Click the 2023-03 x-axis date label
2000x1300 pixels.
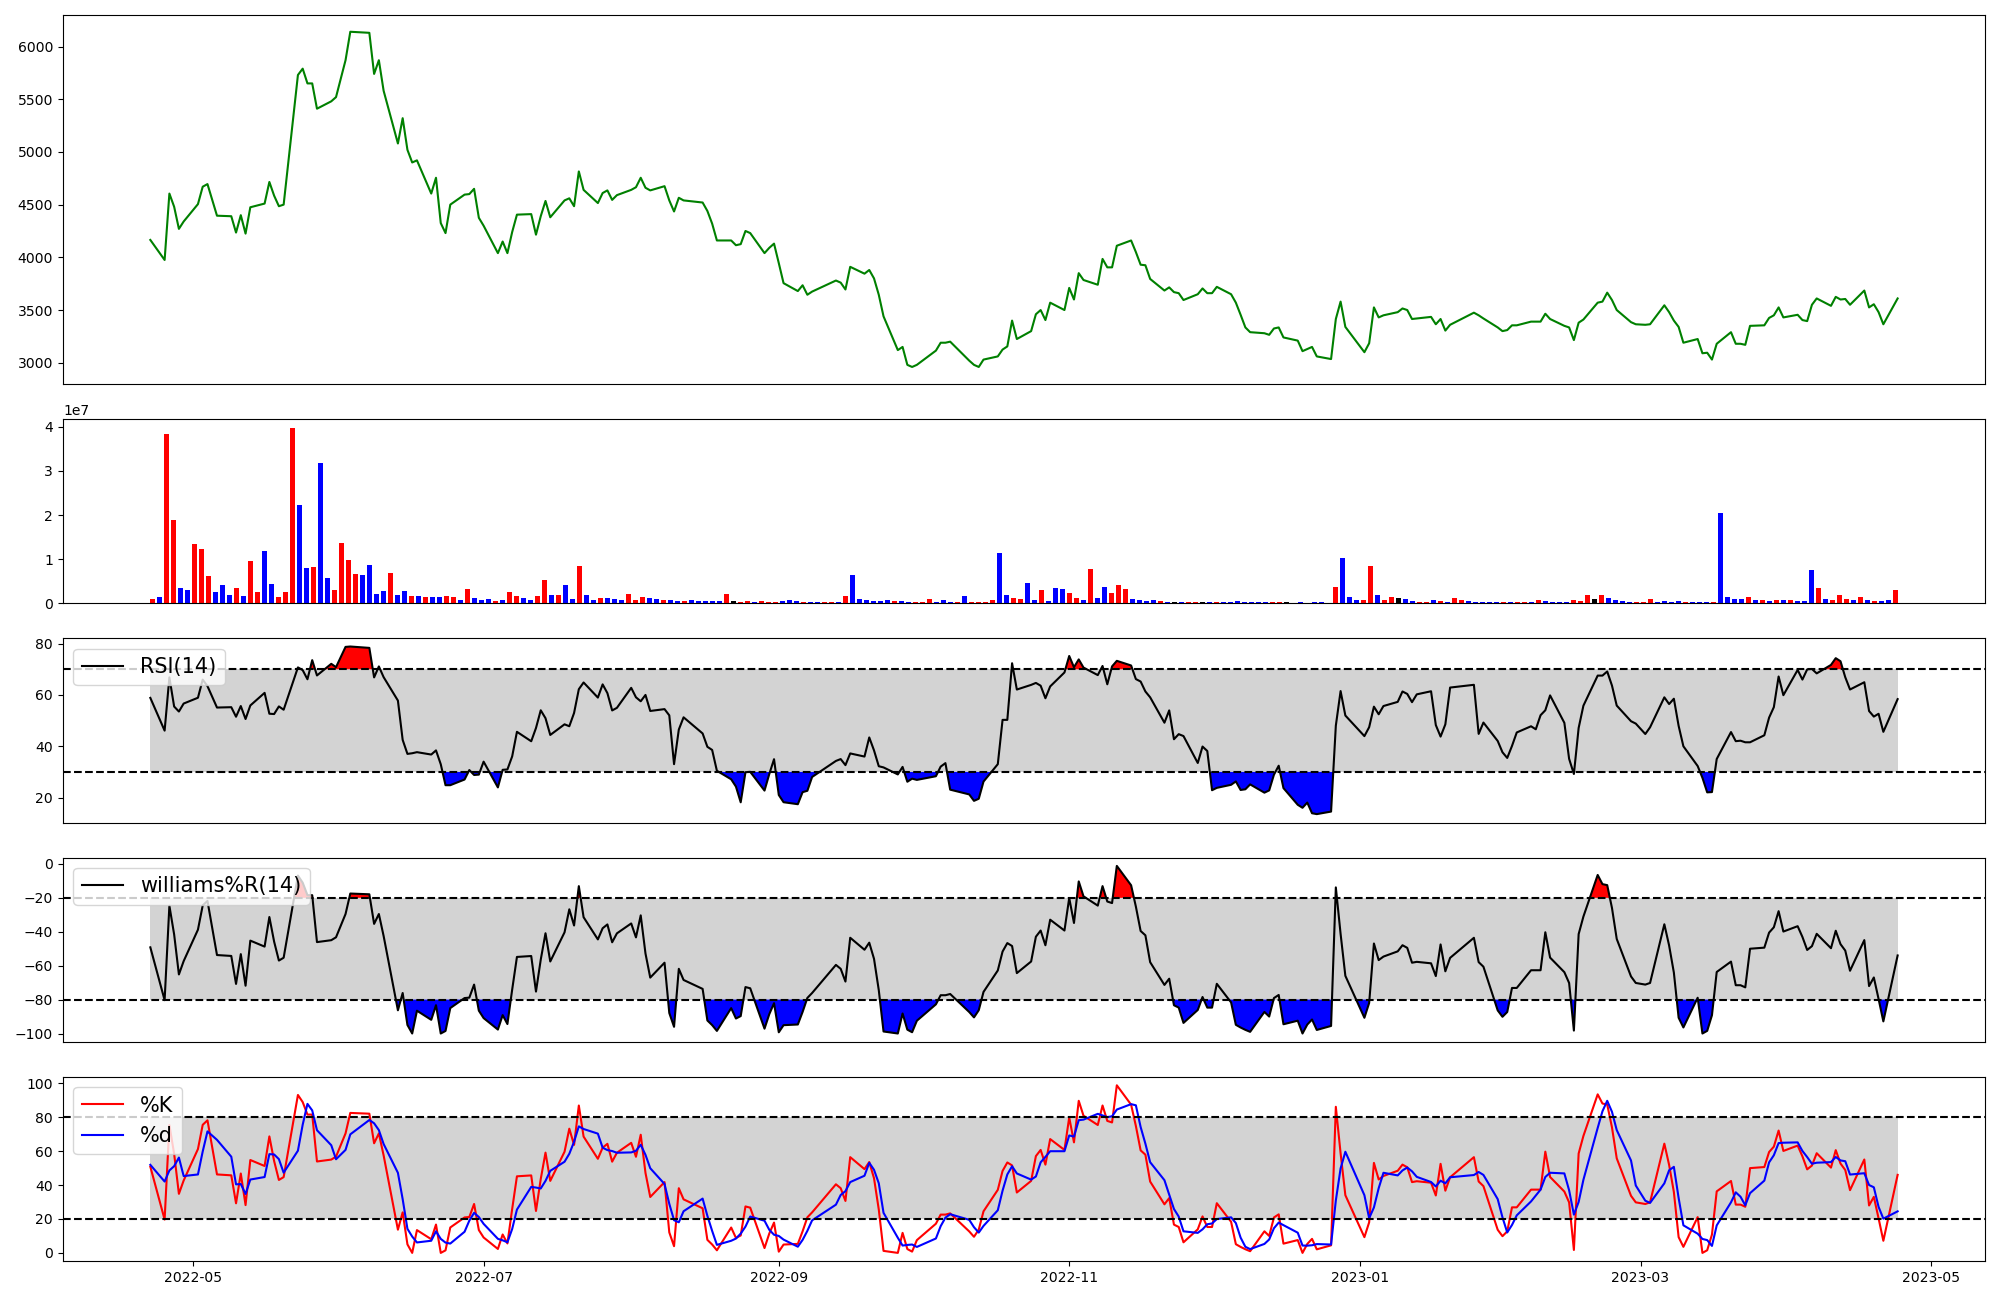[x=1641, y=1277]
